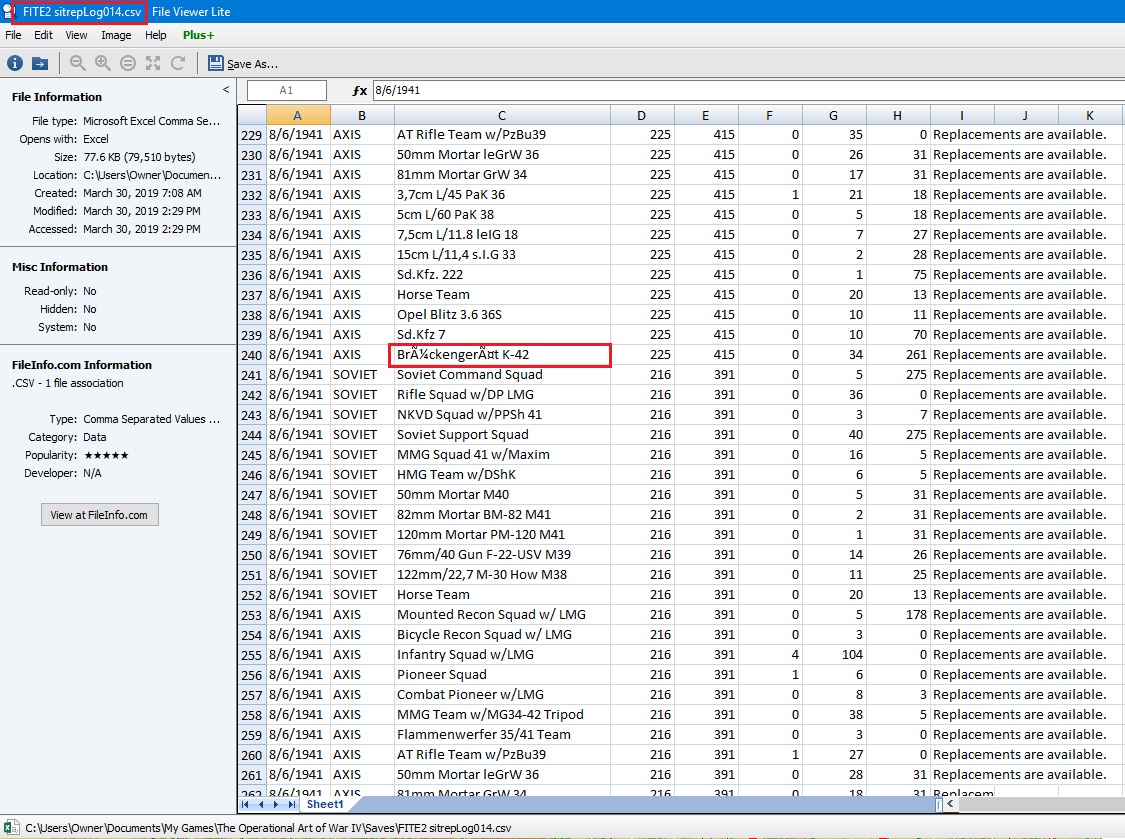
Task: Go to previous sheet navigation arrow
Action: 261,805
